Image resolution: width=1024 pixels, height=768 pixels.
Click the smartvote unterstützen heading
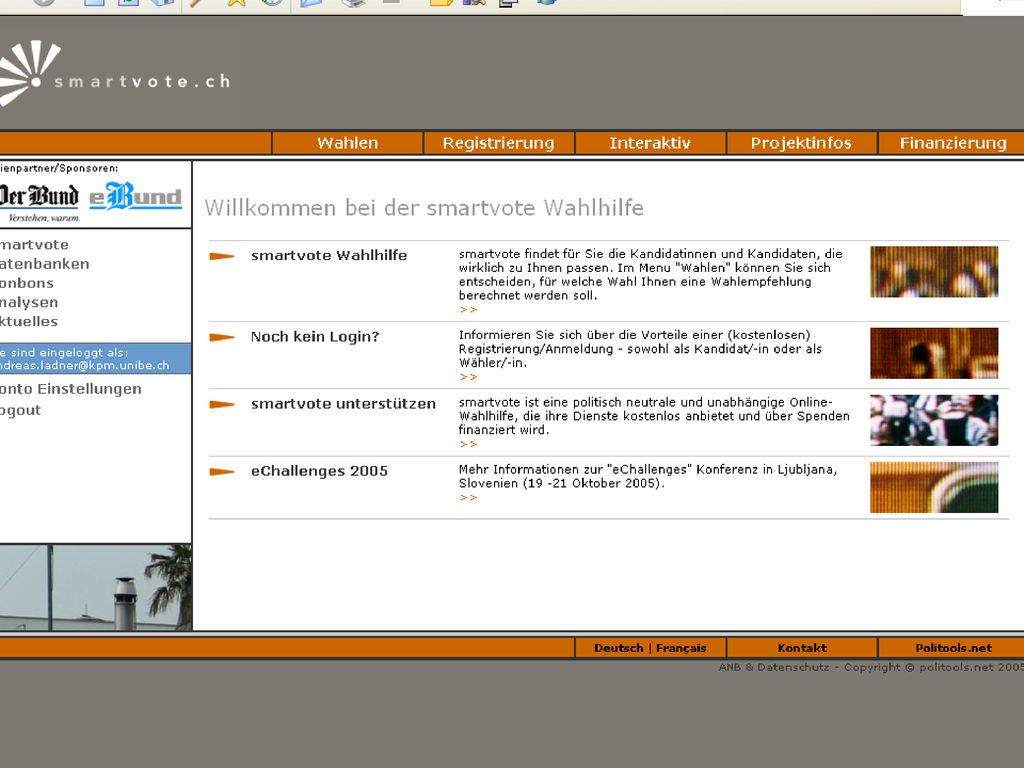coord(343,404)
